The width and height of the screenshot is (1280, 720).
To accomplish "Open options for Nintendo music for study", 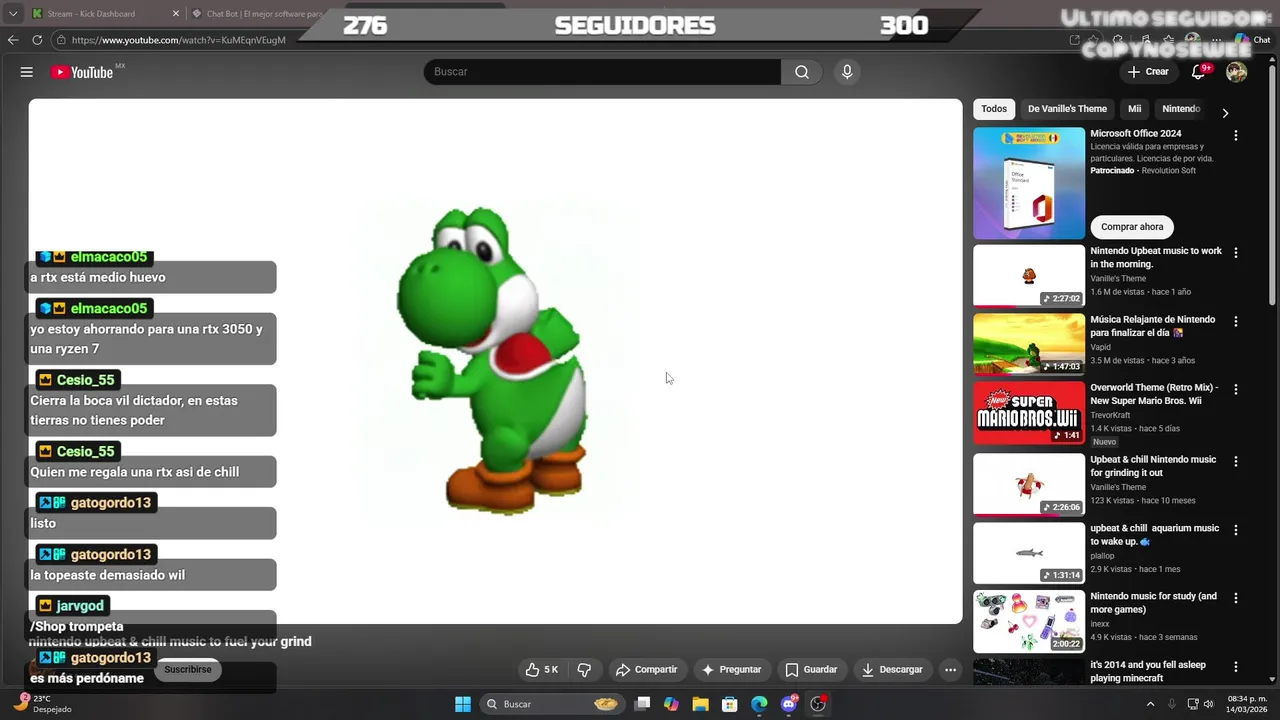I will [x=1236, y=598].
